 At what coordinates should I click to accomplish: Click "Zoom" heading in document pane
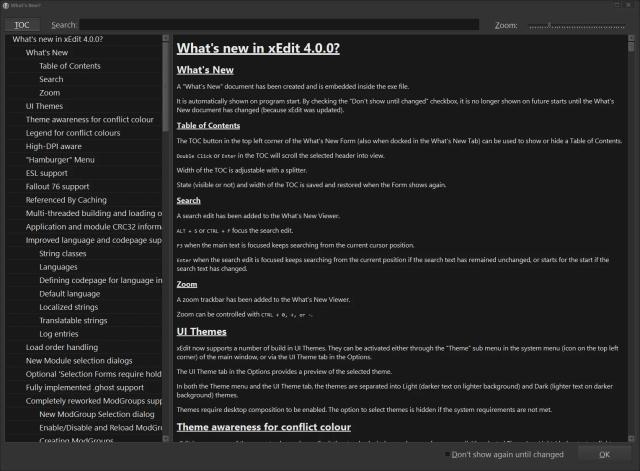click(x=187, y=284)
